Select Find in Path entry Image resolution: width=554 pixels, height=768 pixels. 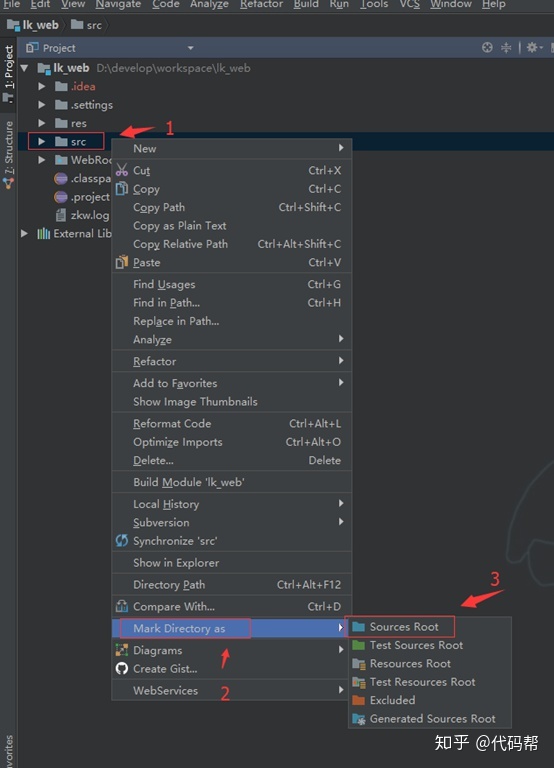(x=232, y=303)
